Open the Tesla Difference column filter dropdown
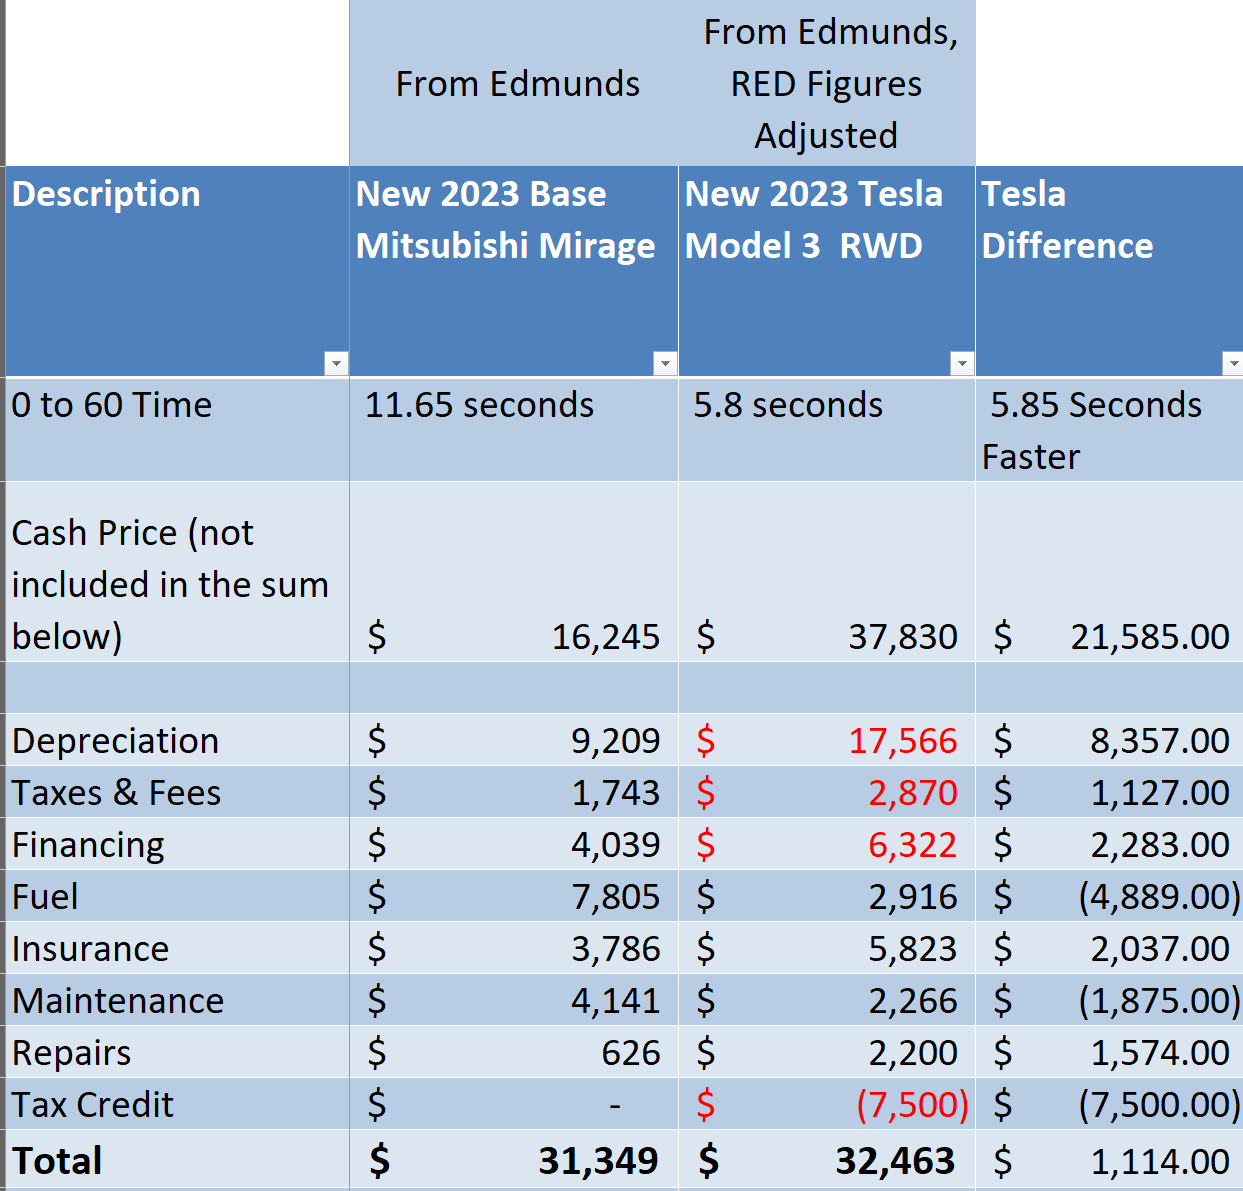Screen dimensions: 1243x1191 coord(1233,363)
